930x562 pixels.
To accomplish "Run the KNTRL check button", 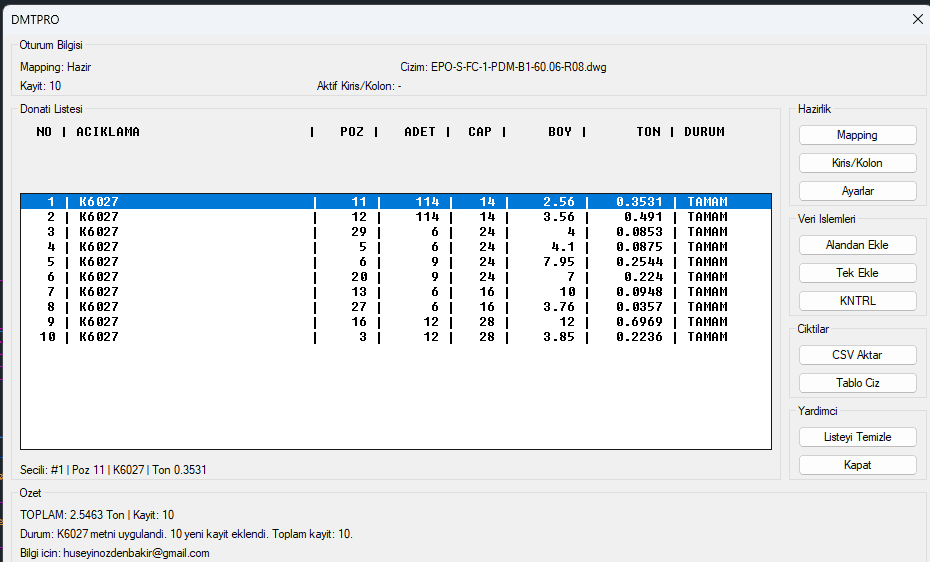I will (857, 301).
